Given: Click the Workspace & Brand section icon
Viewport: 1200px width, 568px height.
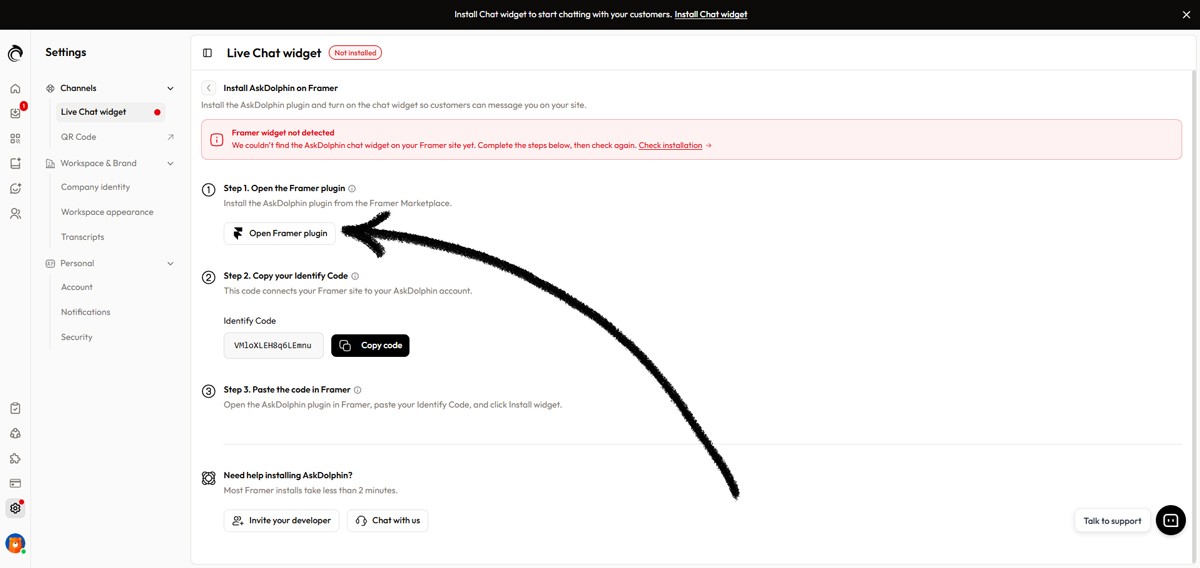Looking at the screenshot, I should (x=50, y=163).
